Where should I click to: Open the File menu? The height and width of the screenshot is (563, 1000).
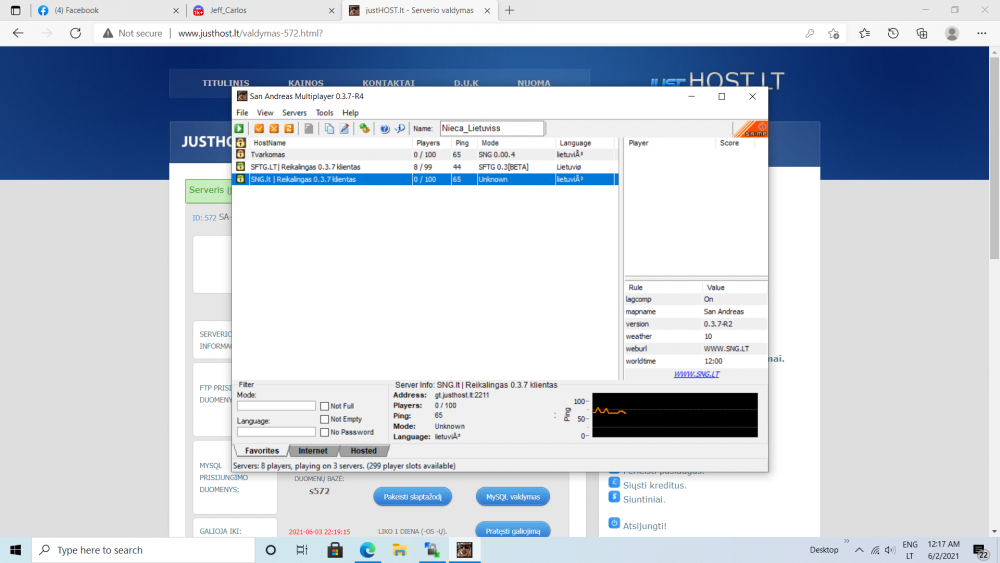[242, 113]
